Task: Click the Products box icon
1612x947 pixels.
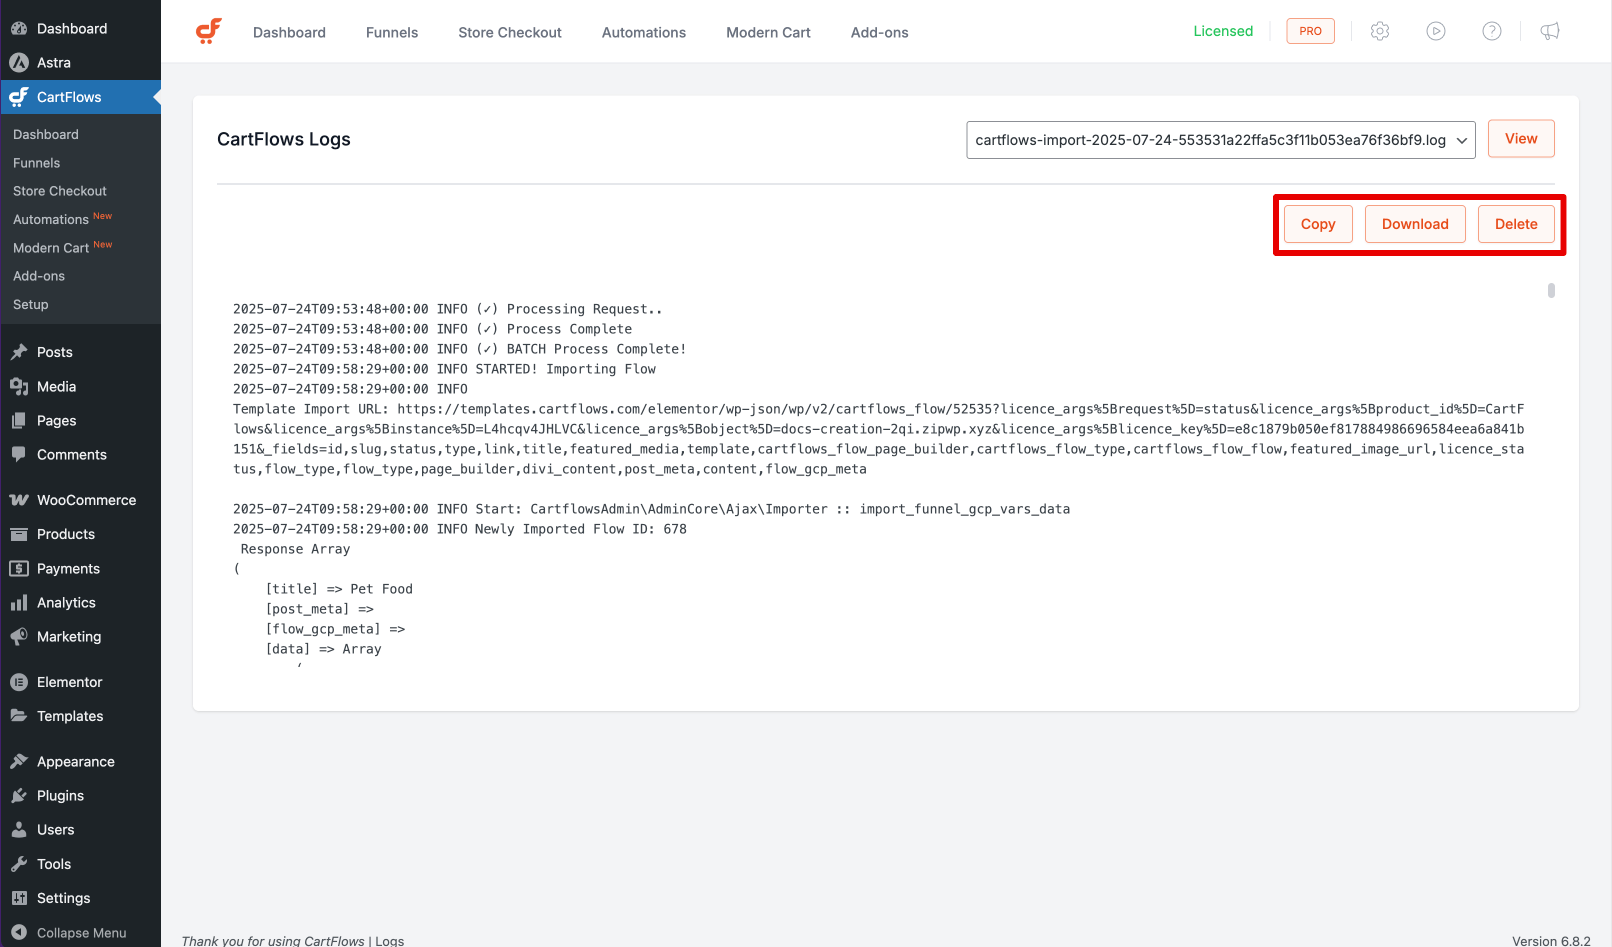Action: coord(19,534)
